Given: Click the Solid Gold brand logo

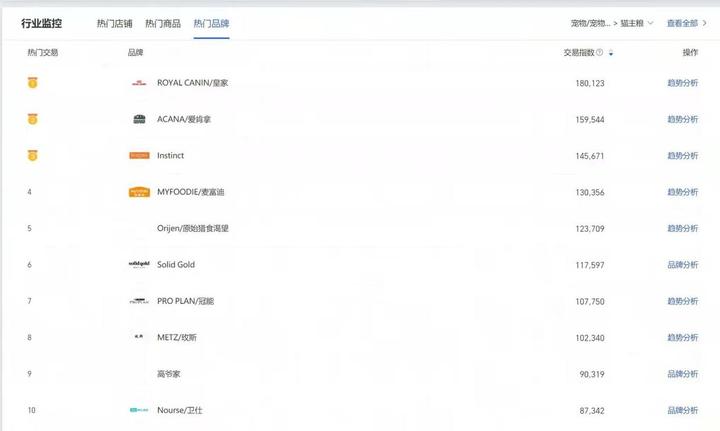Looking at the screenshot, I should [x=139, y=264].
